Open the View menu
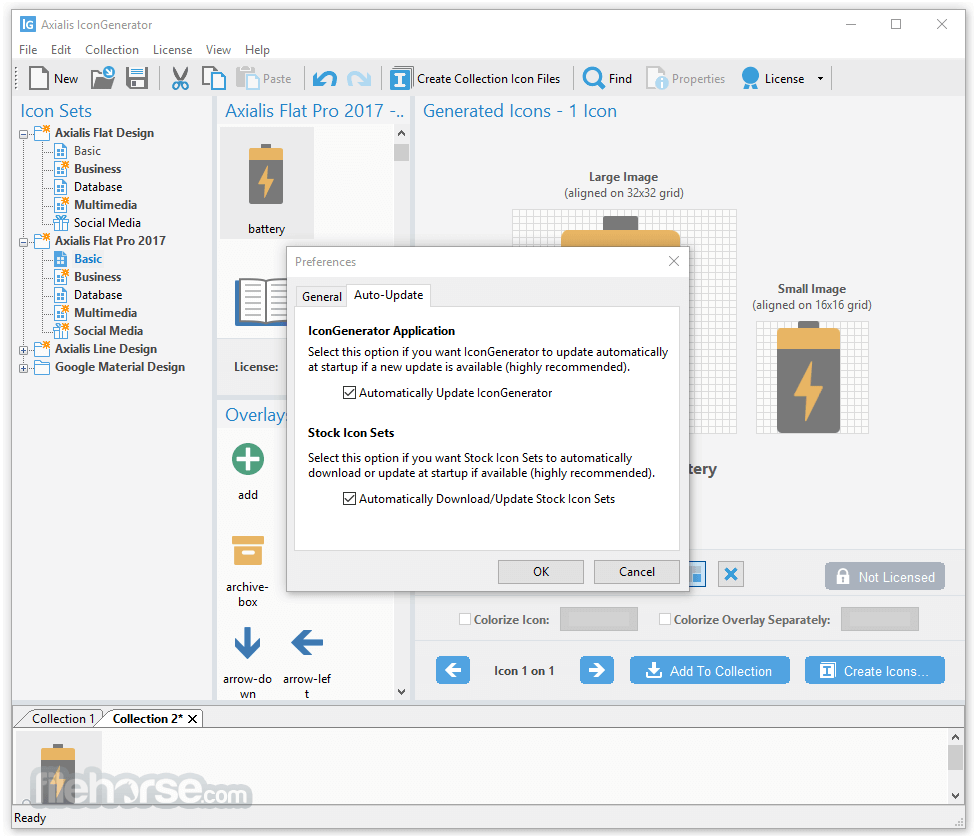976x839 pixels. pos(218,50)
